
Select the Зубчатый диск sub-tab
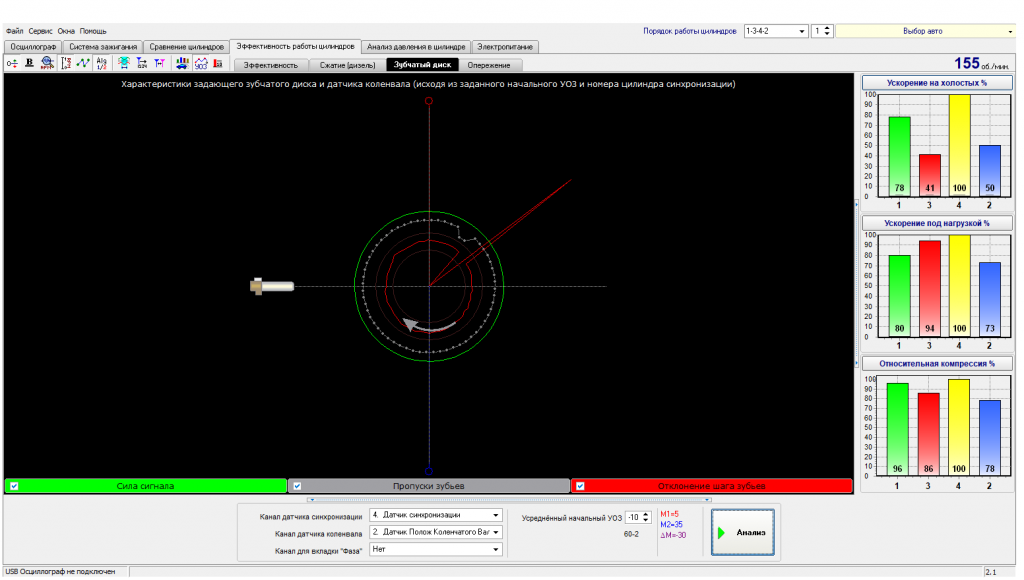point(423,65)
